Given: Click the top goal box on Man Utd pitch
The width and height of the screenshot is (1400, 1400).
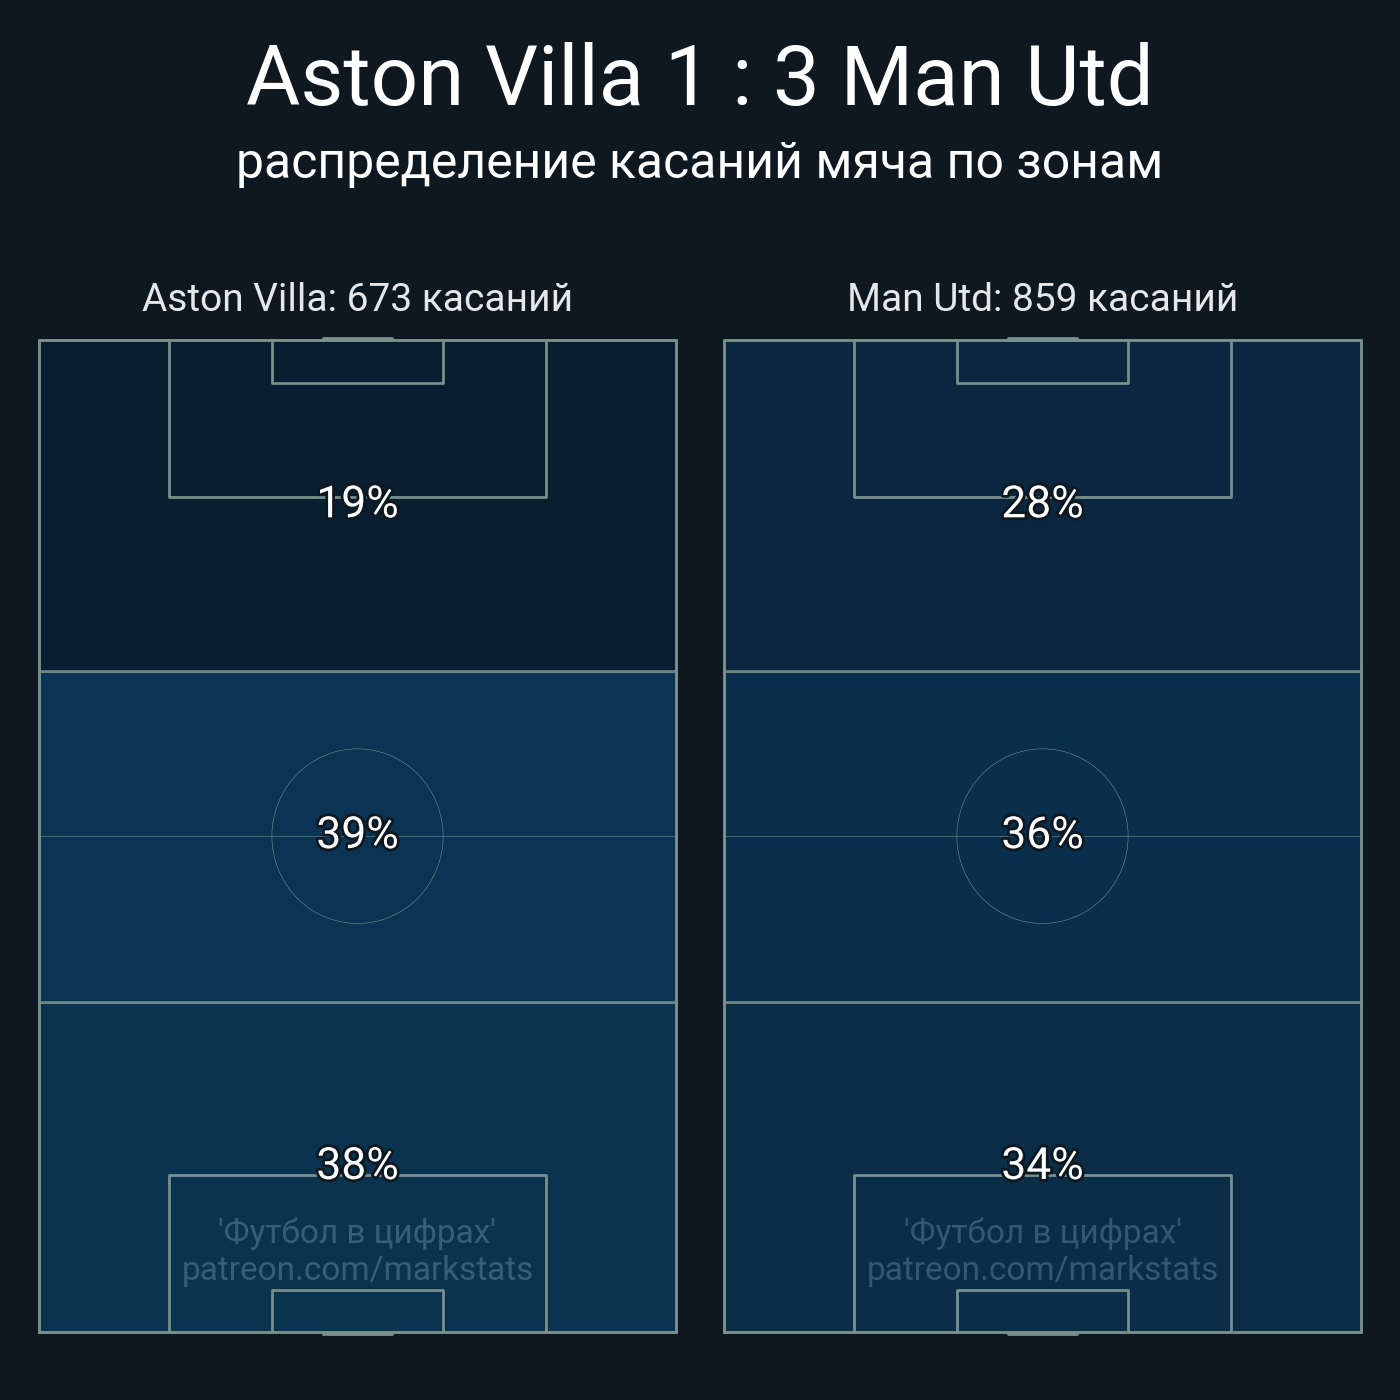Looking at the screenshot, I should [x=1043, y=362].
